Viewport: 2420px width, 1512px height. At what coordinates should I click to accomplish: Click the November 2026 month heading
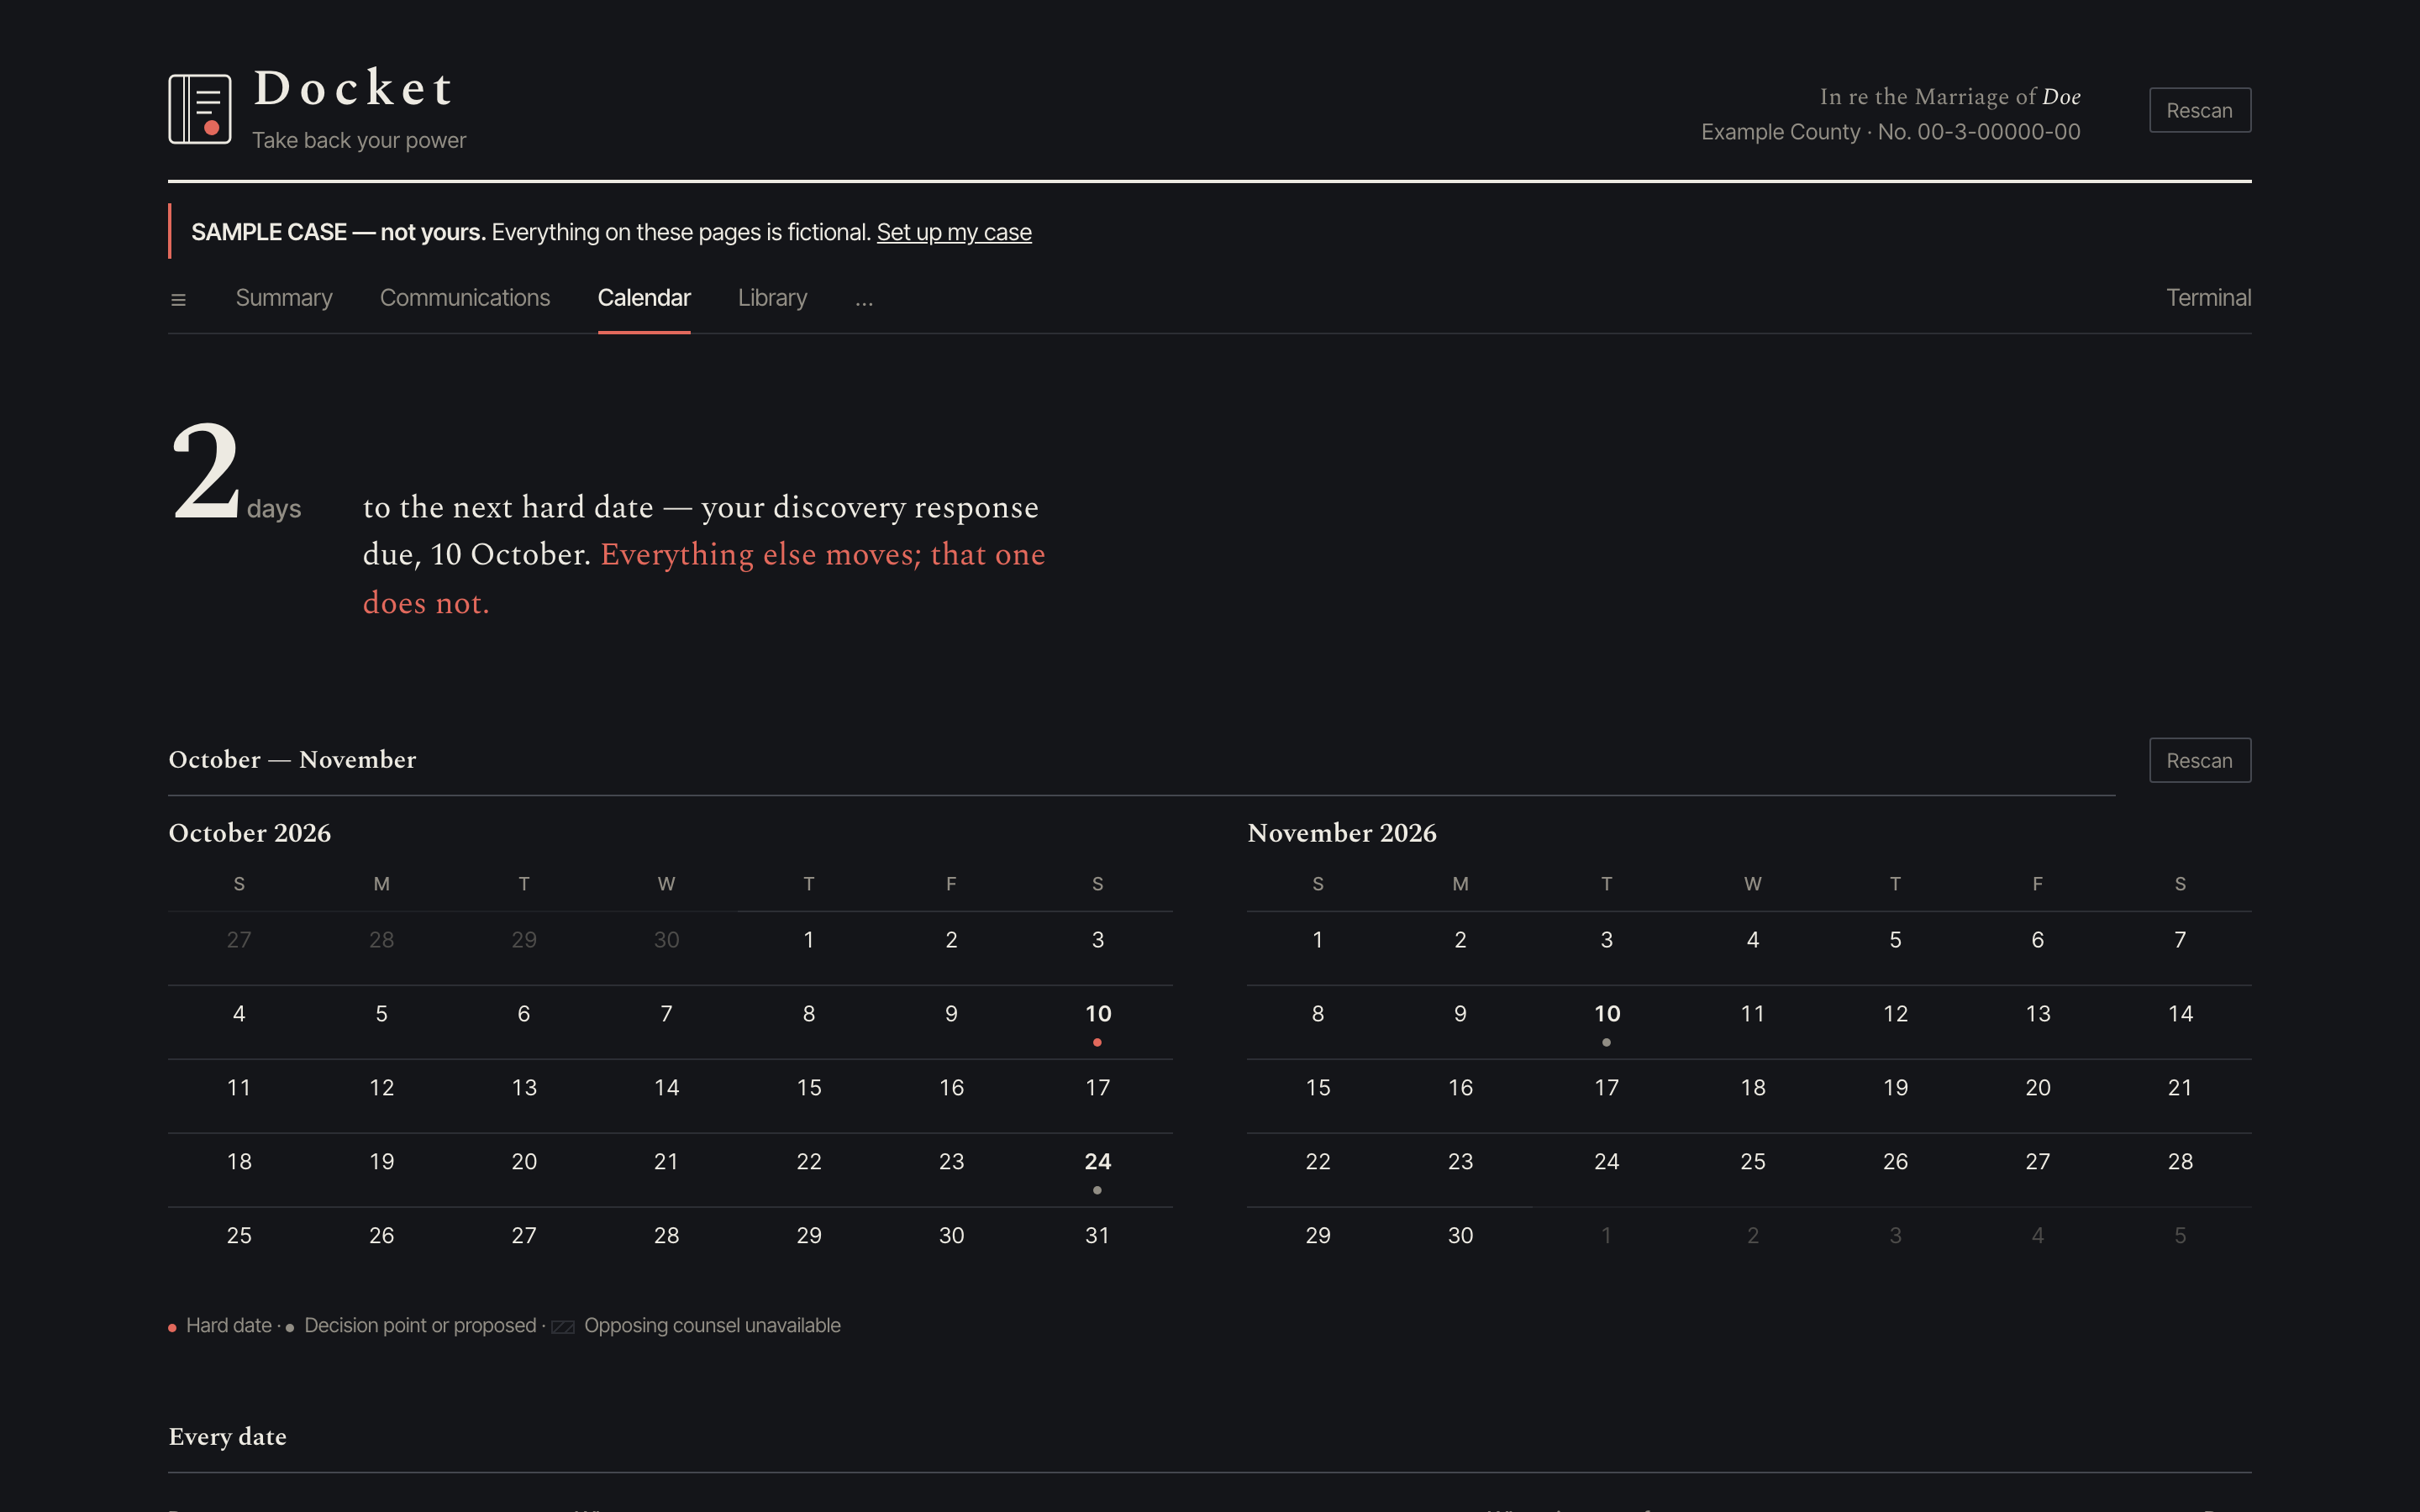coord(1342,833)
